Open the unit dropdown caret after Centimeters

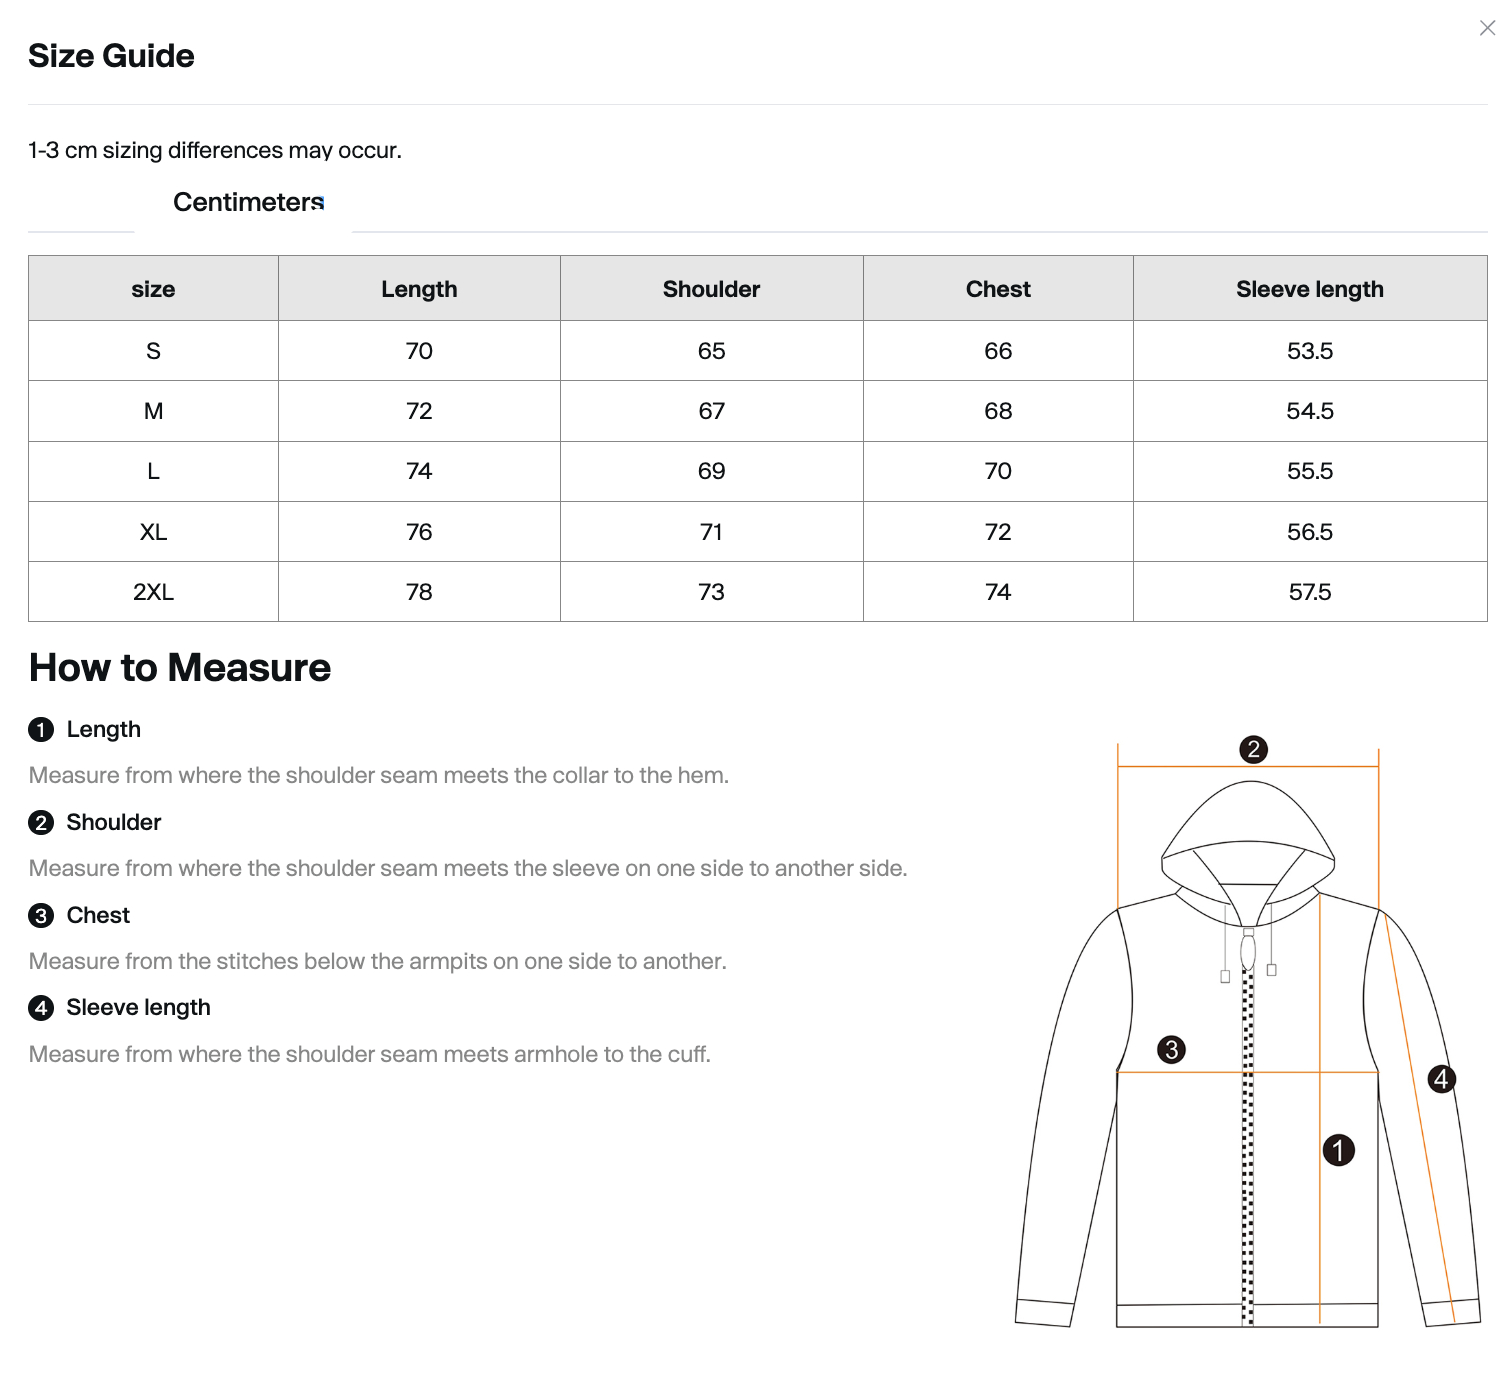(322, 203)
